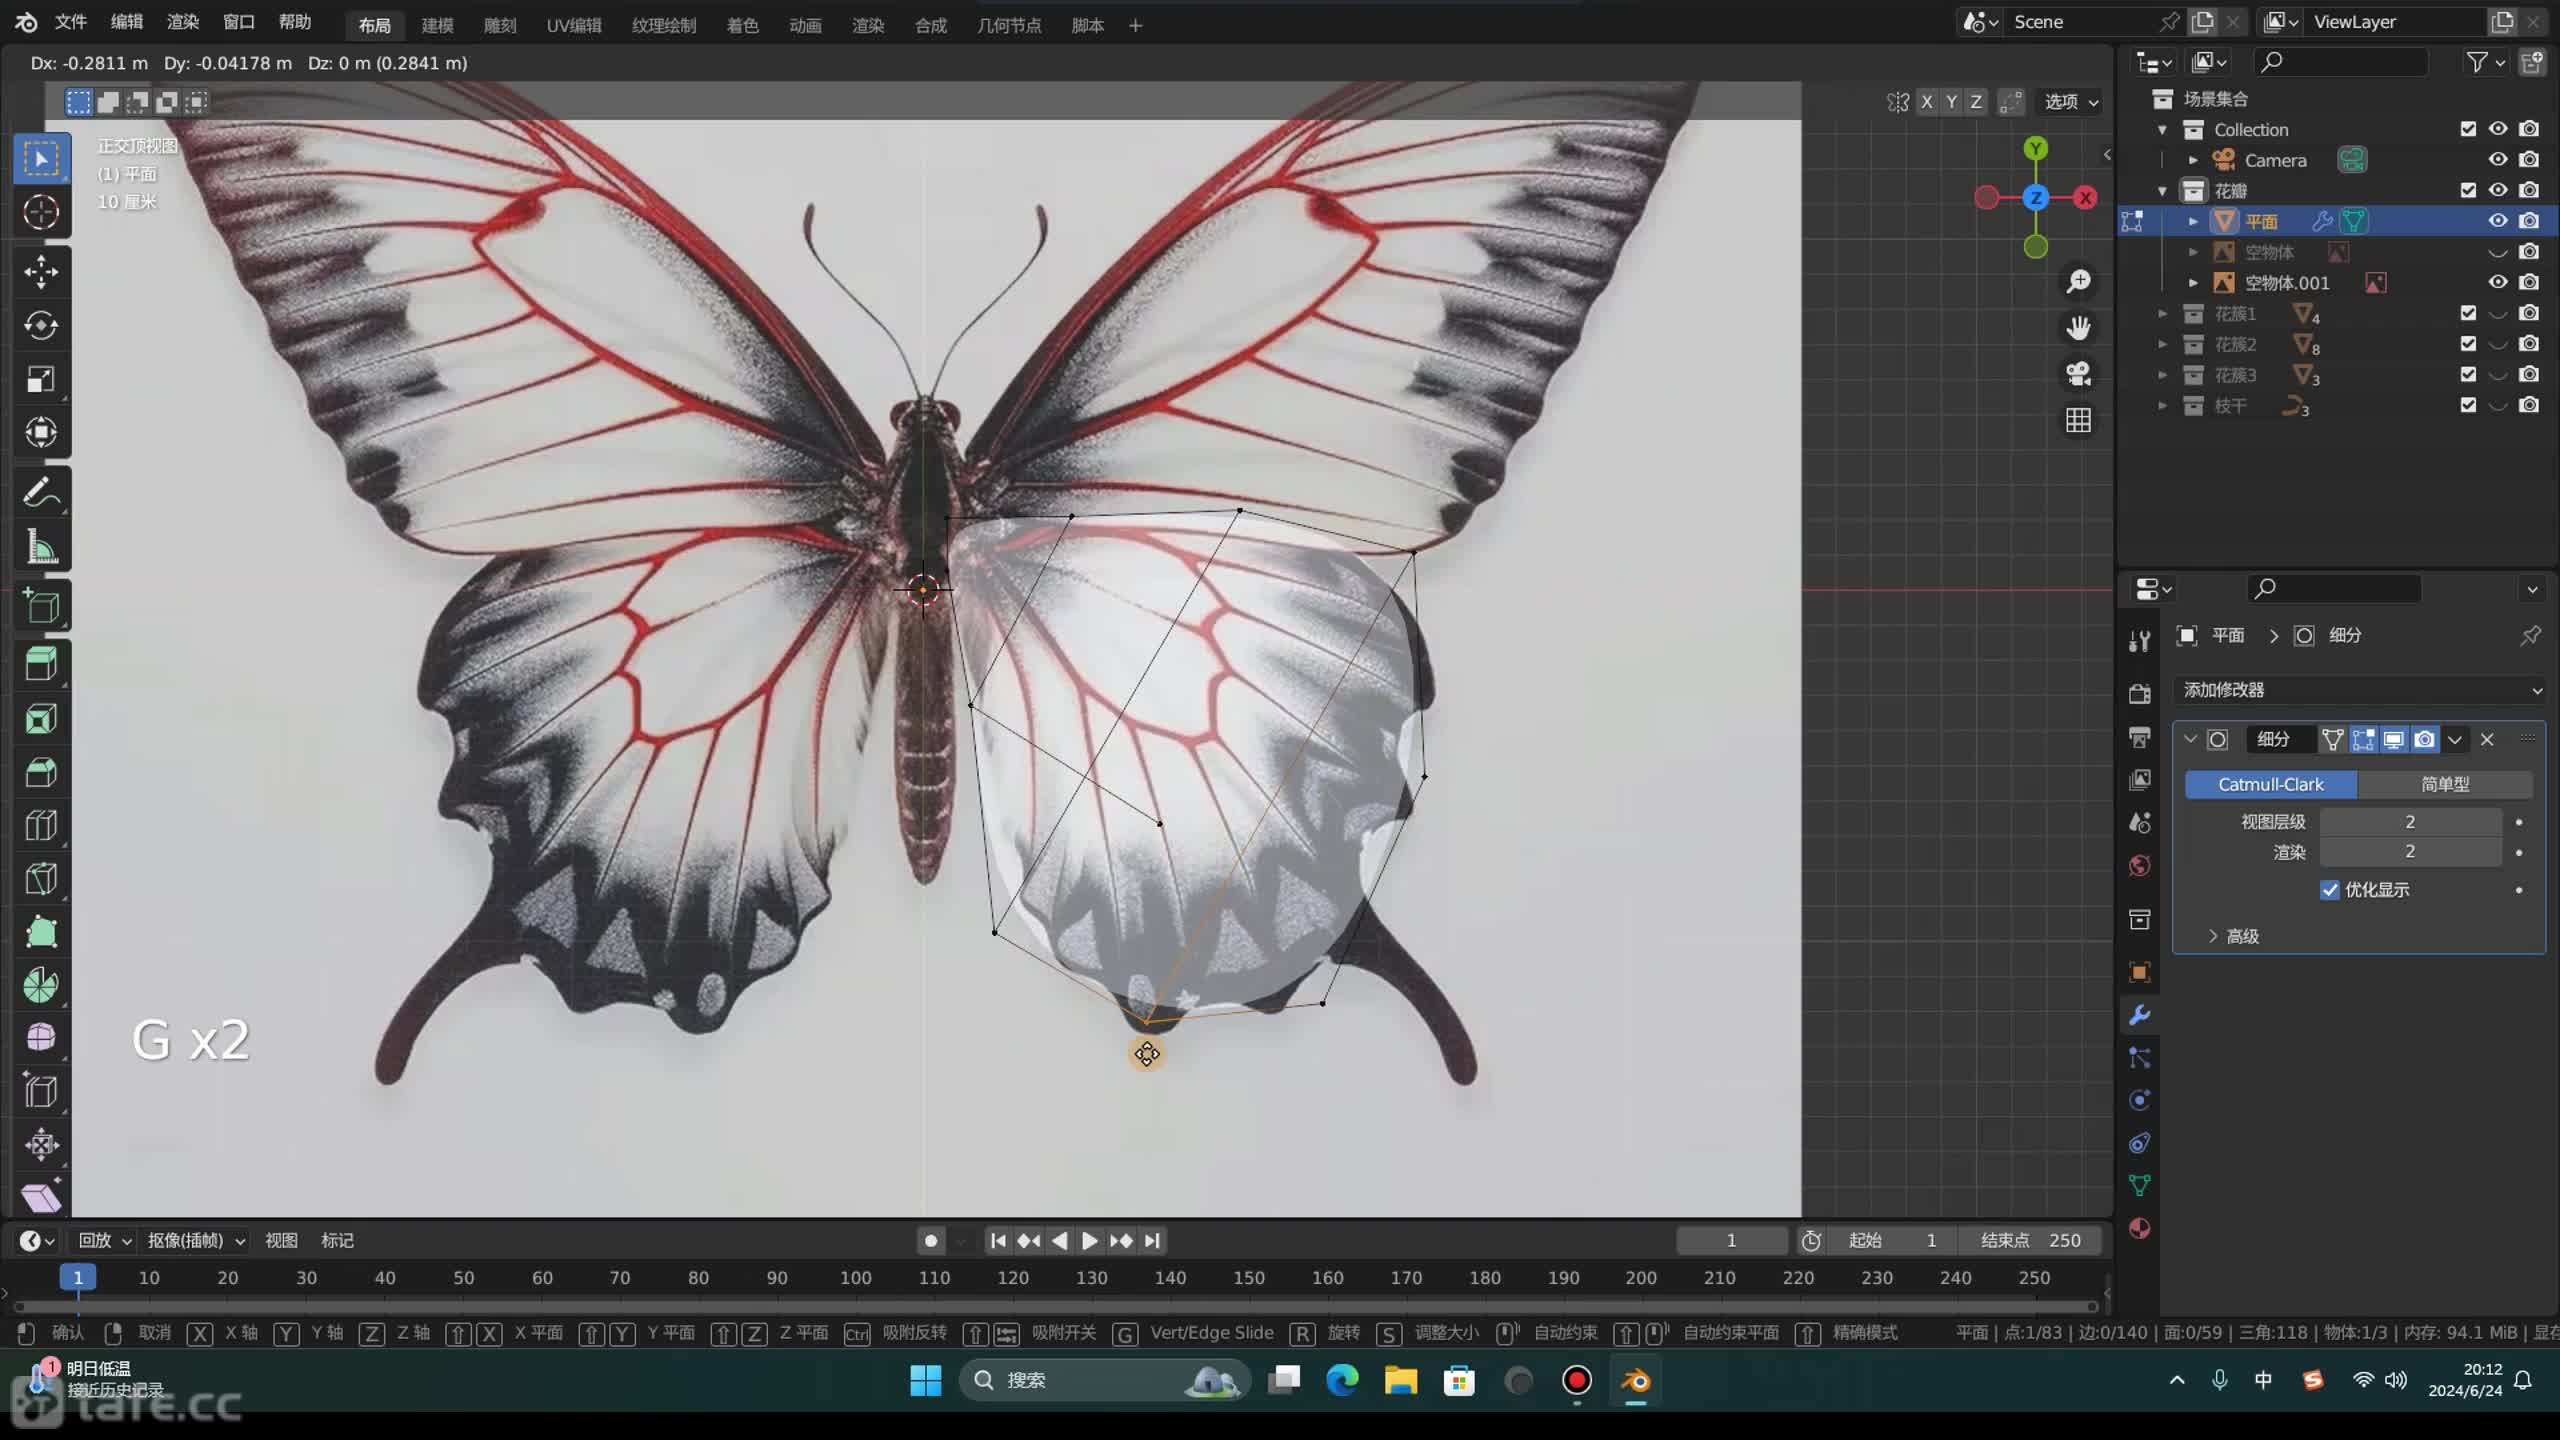Viewport: 2560px width, 1440px height.
Task: Pick the Measure ruler tool
Action: click(41, 546)
